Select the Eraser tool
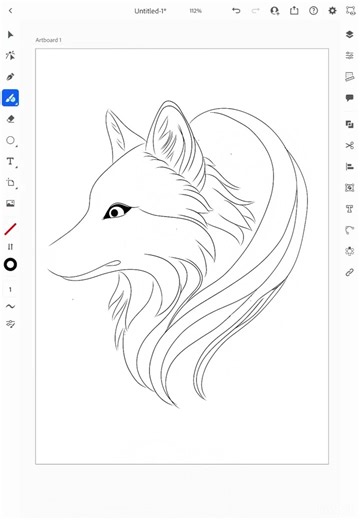The image size is (360, 520). coord(10,119)
